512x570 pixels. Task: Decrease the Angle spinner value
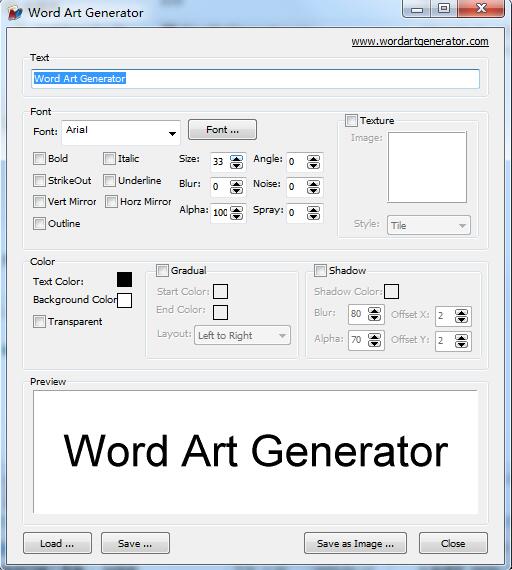click(x=313, y=165)
